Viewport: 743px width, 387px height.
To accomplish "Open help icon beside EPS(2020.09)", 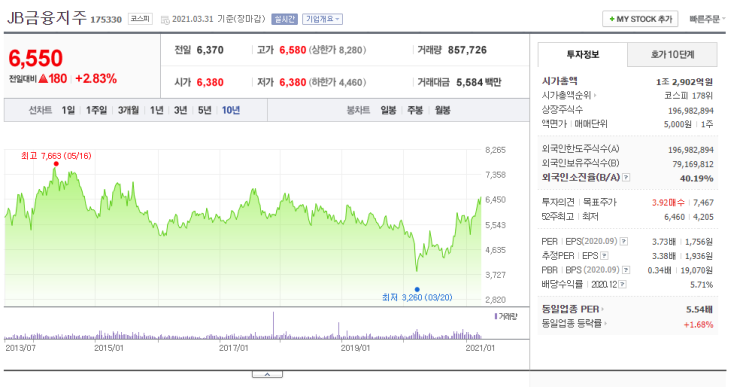I will tap(624, 242).
